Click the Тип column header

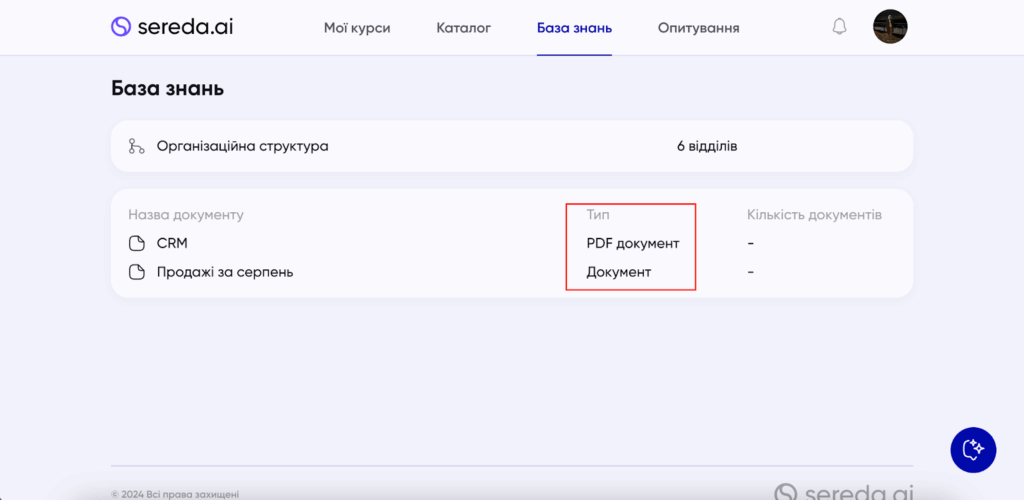click(598, 215)
